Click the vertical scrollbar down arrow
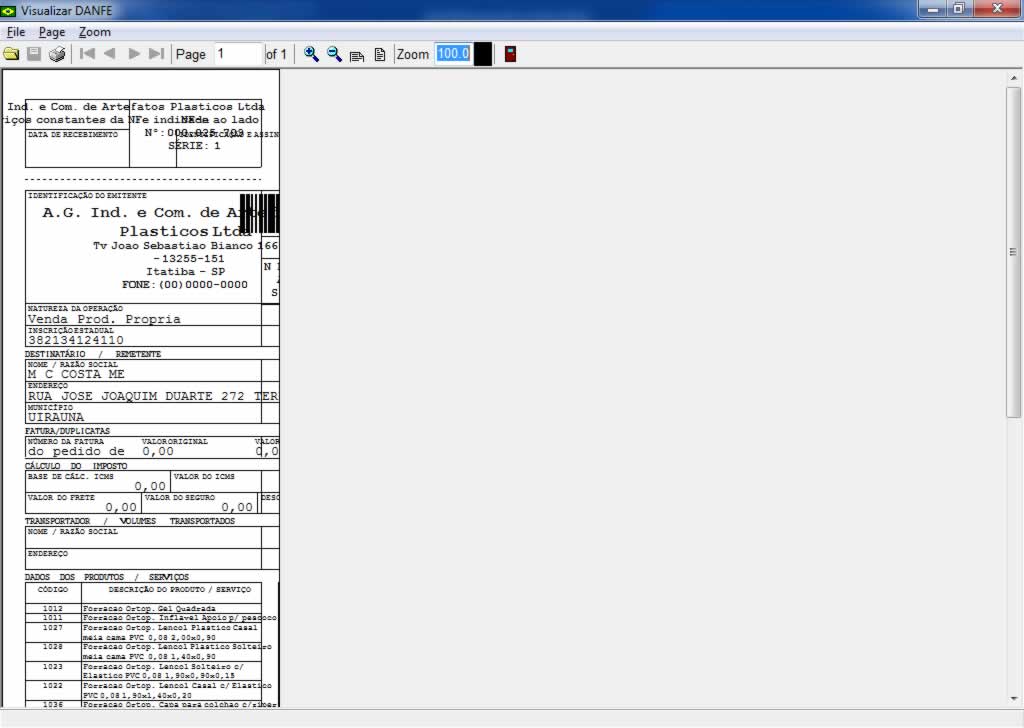 (x=1014, y=699)
